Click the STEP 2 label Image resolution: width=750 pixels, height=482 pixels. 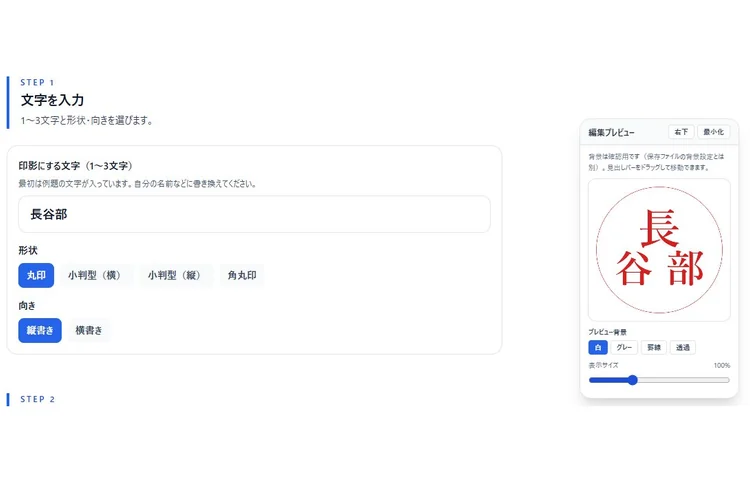pos(37,399)
